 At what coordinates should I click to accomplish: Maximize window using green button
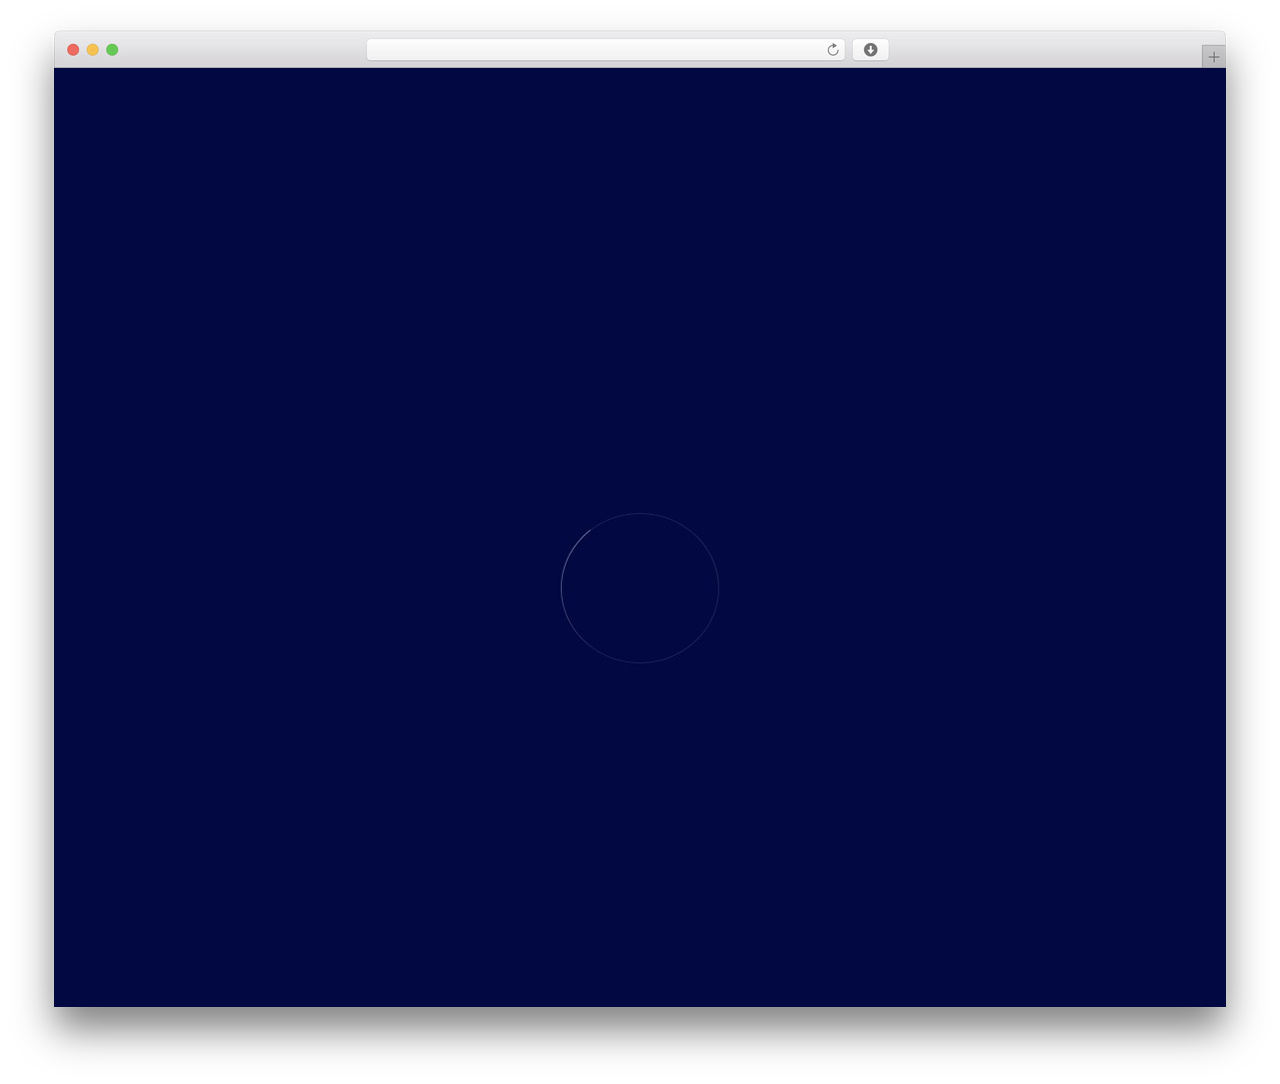[x=112, y=50]
